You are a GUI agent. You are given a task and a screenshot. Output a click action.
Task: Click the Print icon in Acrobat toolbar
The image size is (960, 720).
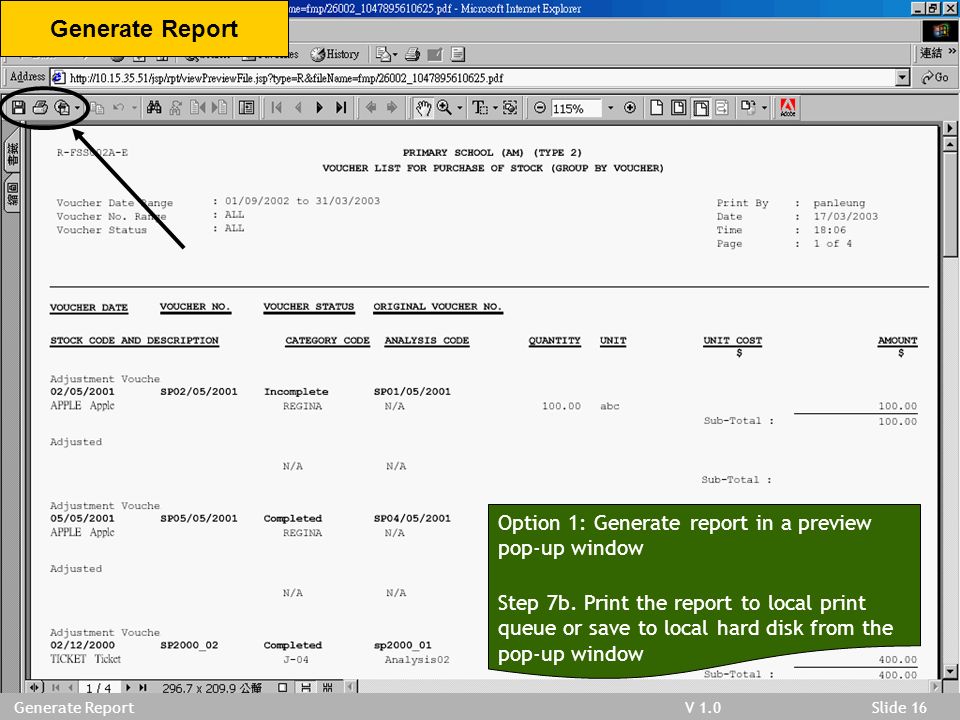(40, 108)
